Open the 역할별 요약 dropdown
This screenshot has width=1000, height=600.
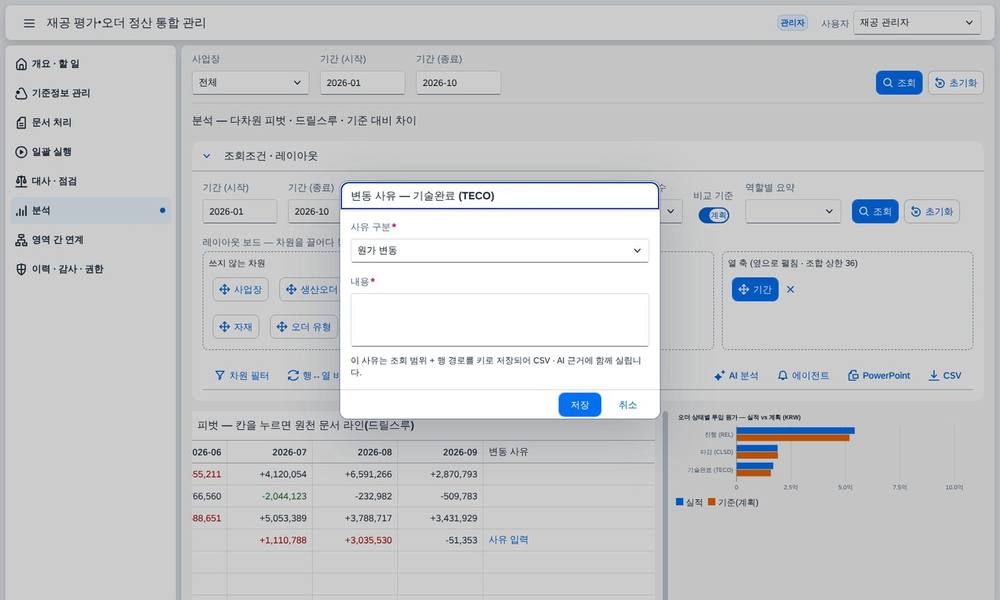[x=793, y=212]
